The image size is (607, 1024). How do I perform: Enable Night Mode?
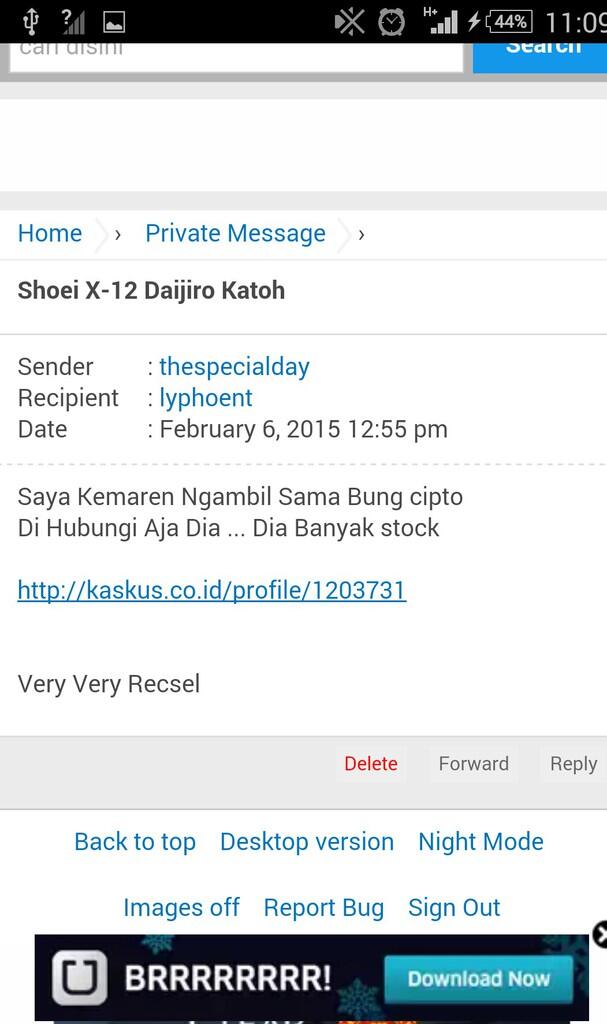click(x=480, y=842)
